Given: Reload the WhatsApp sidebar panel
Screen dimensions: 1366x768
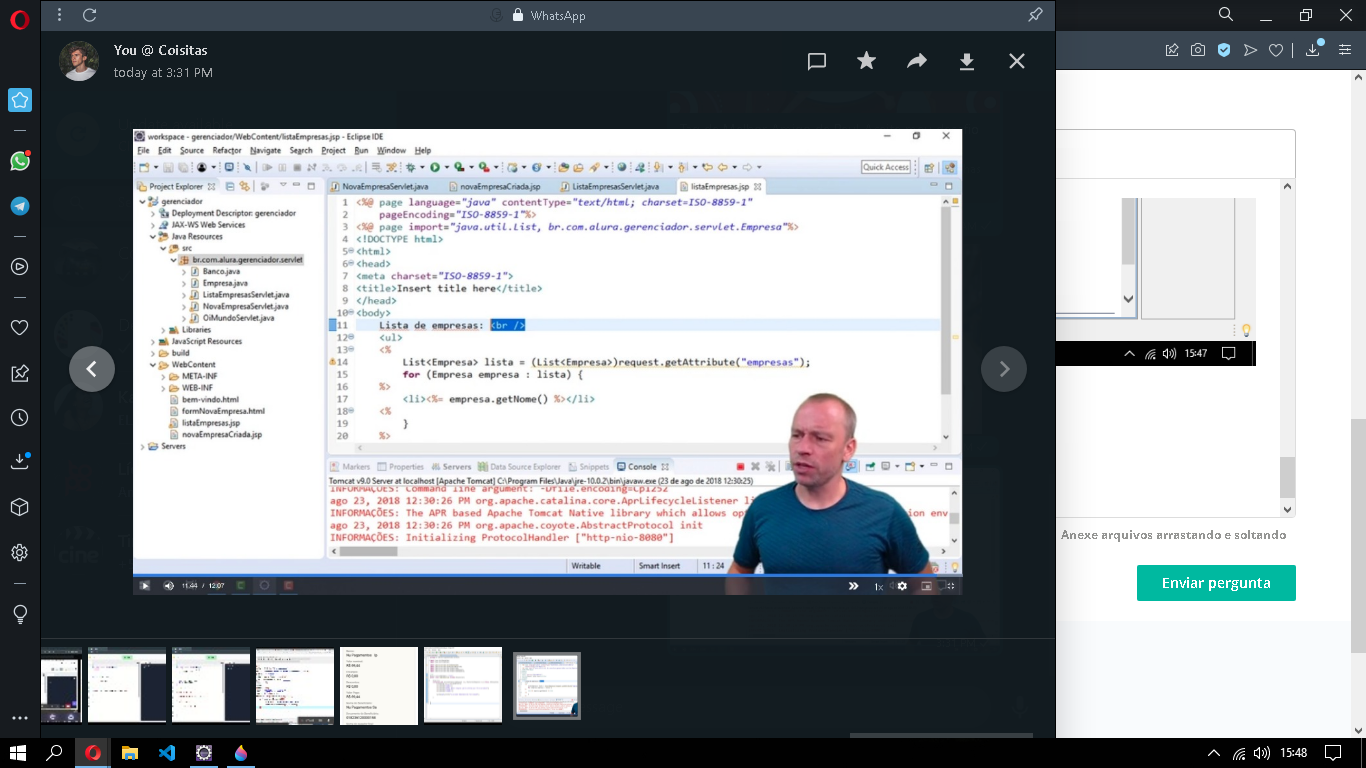Looking at the screenshot, I should pos(89,15).
